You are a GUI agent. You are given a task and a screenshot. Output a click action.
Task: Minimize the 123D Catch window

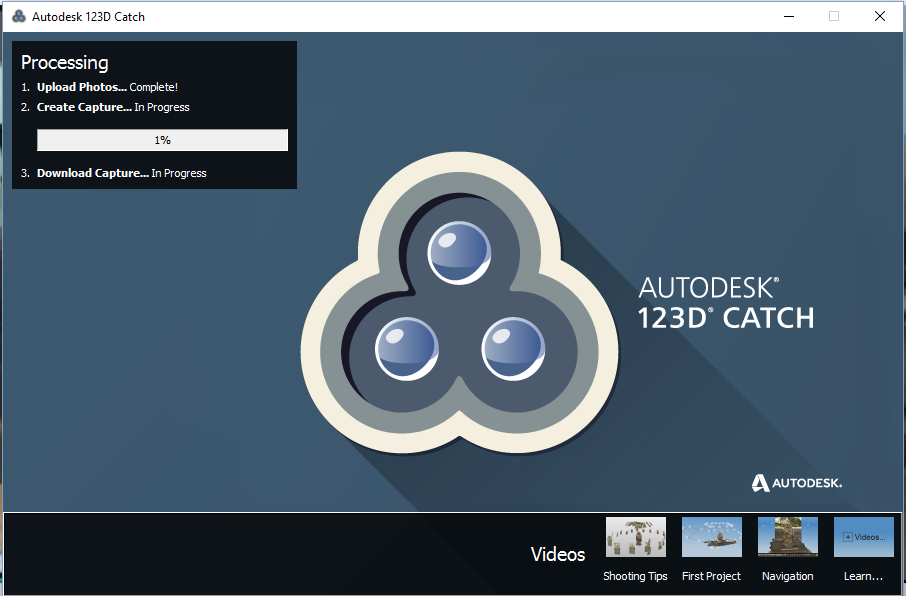(x=789, y=16)
